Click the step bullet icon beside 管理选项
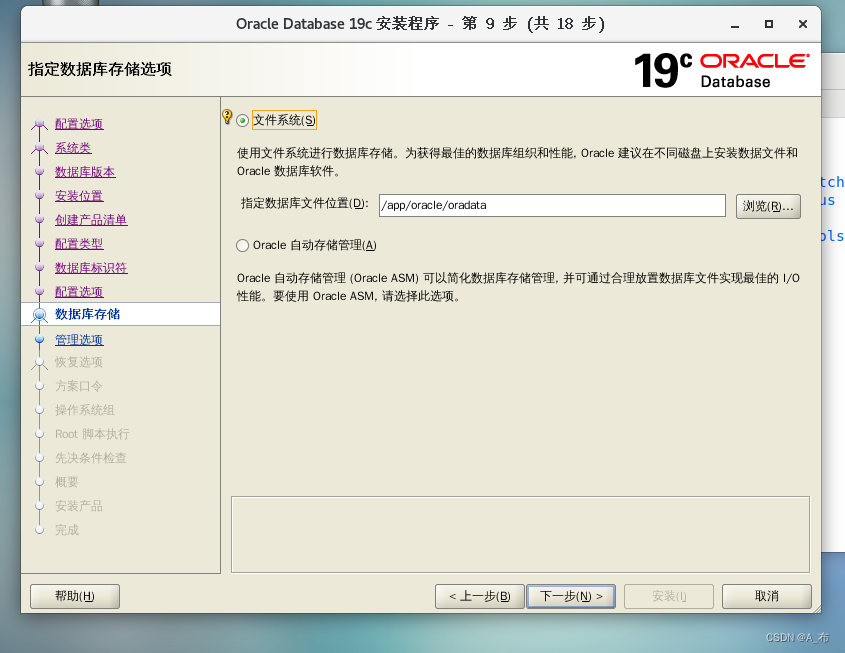This screenshot has width=845, height=653. click(39, 339)
